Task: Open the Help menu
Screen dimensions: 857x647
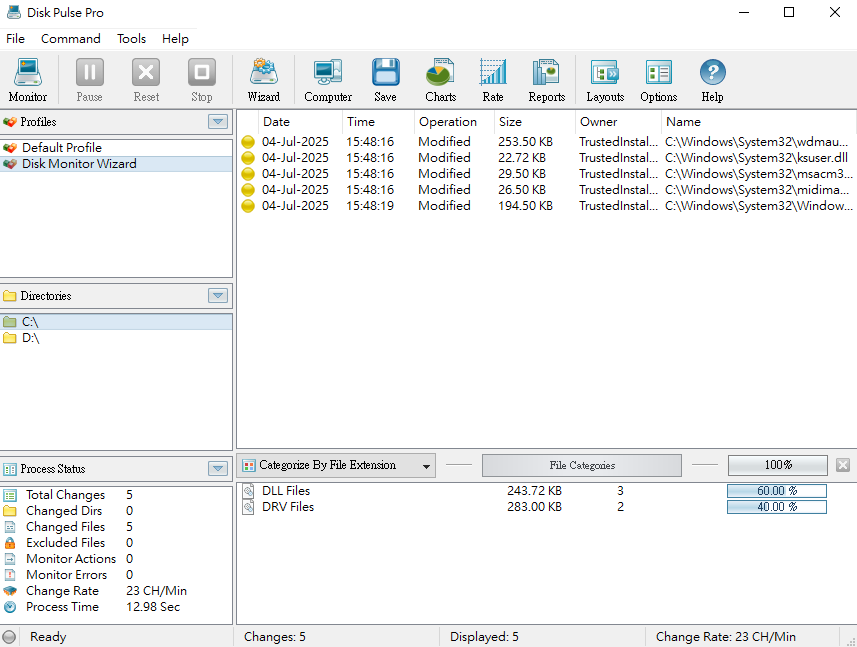Action: (x=175, y=39)
